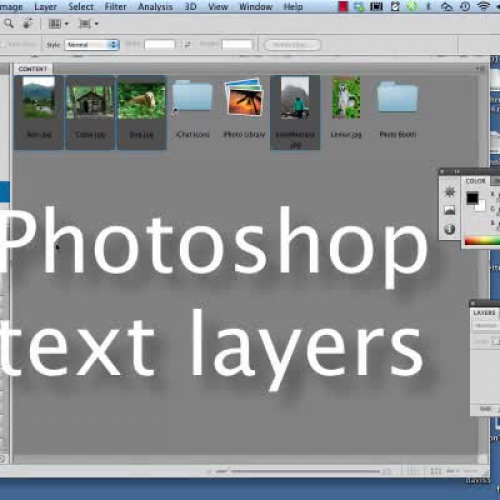Click the white background color swatch
Screen dimensions: 500x500
tap(481, 206)
